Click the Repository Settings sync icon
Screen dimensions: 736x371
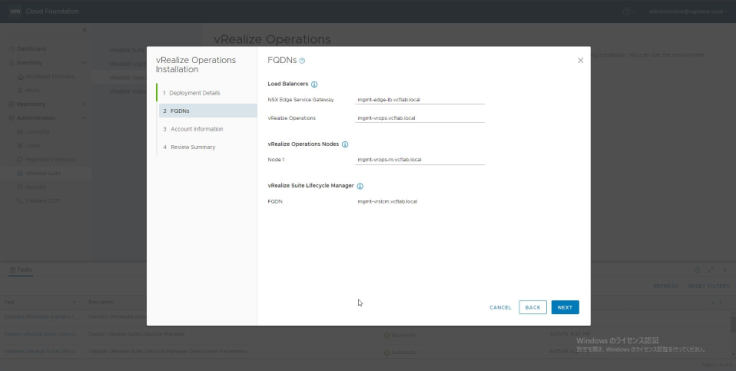click(20, 160)
